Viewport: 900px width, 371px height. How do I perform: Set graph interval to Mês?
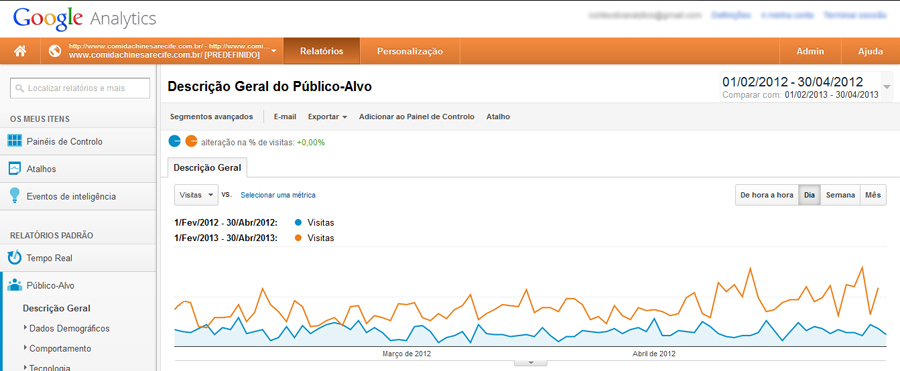[873, 195]
